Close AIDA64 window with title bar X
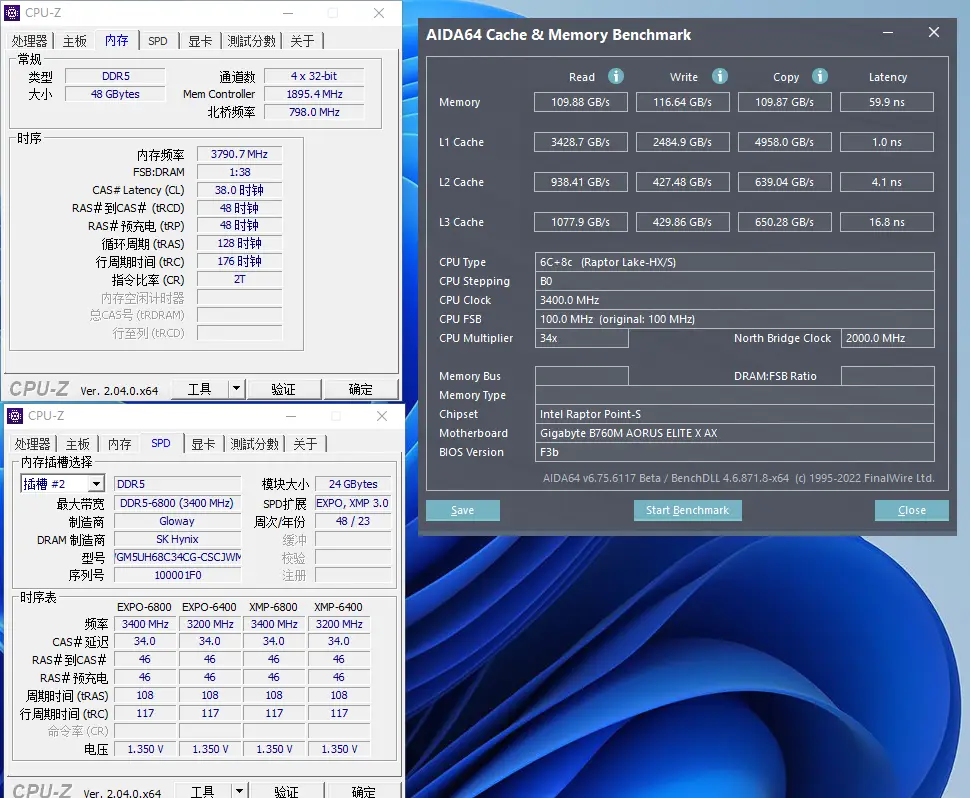This screenshot has height=798, width=970. pyautogui.click(x=934, y=32)
